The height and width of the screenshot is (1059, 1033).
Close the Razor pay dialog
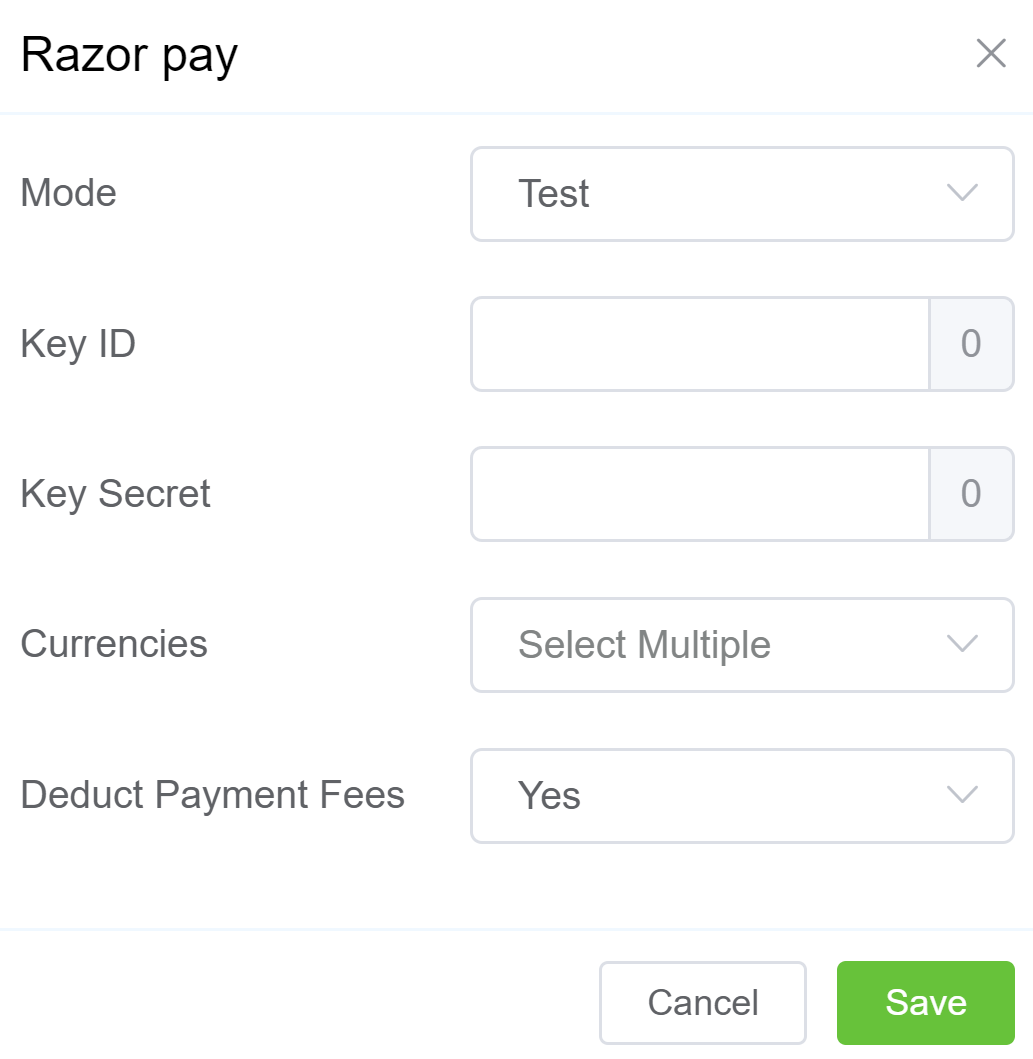(x=990, y=54)
